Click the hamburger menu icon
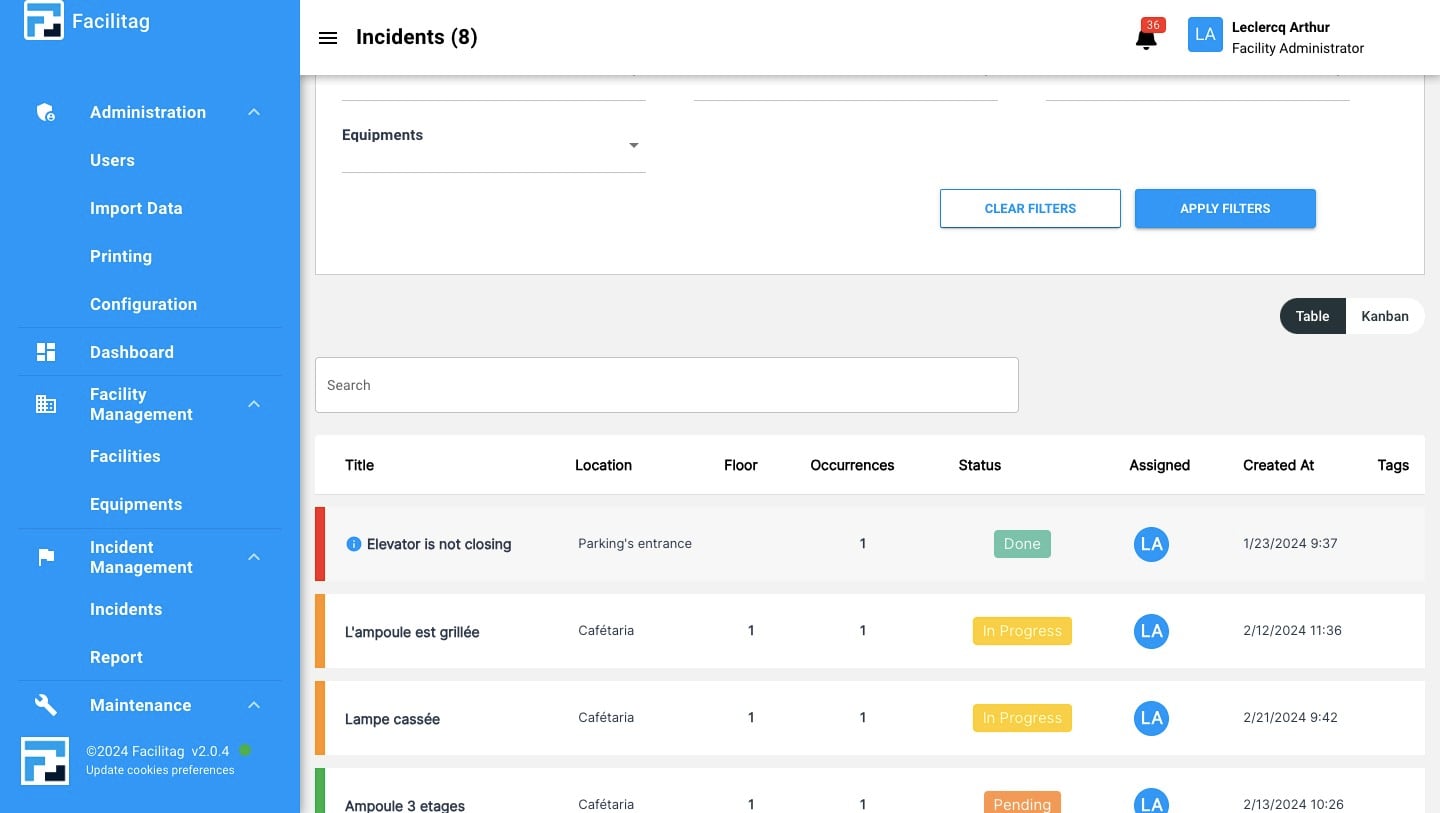This screenshot has width=1440, height=813. [x=327, y=38]
